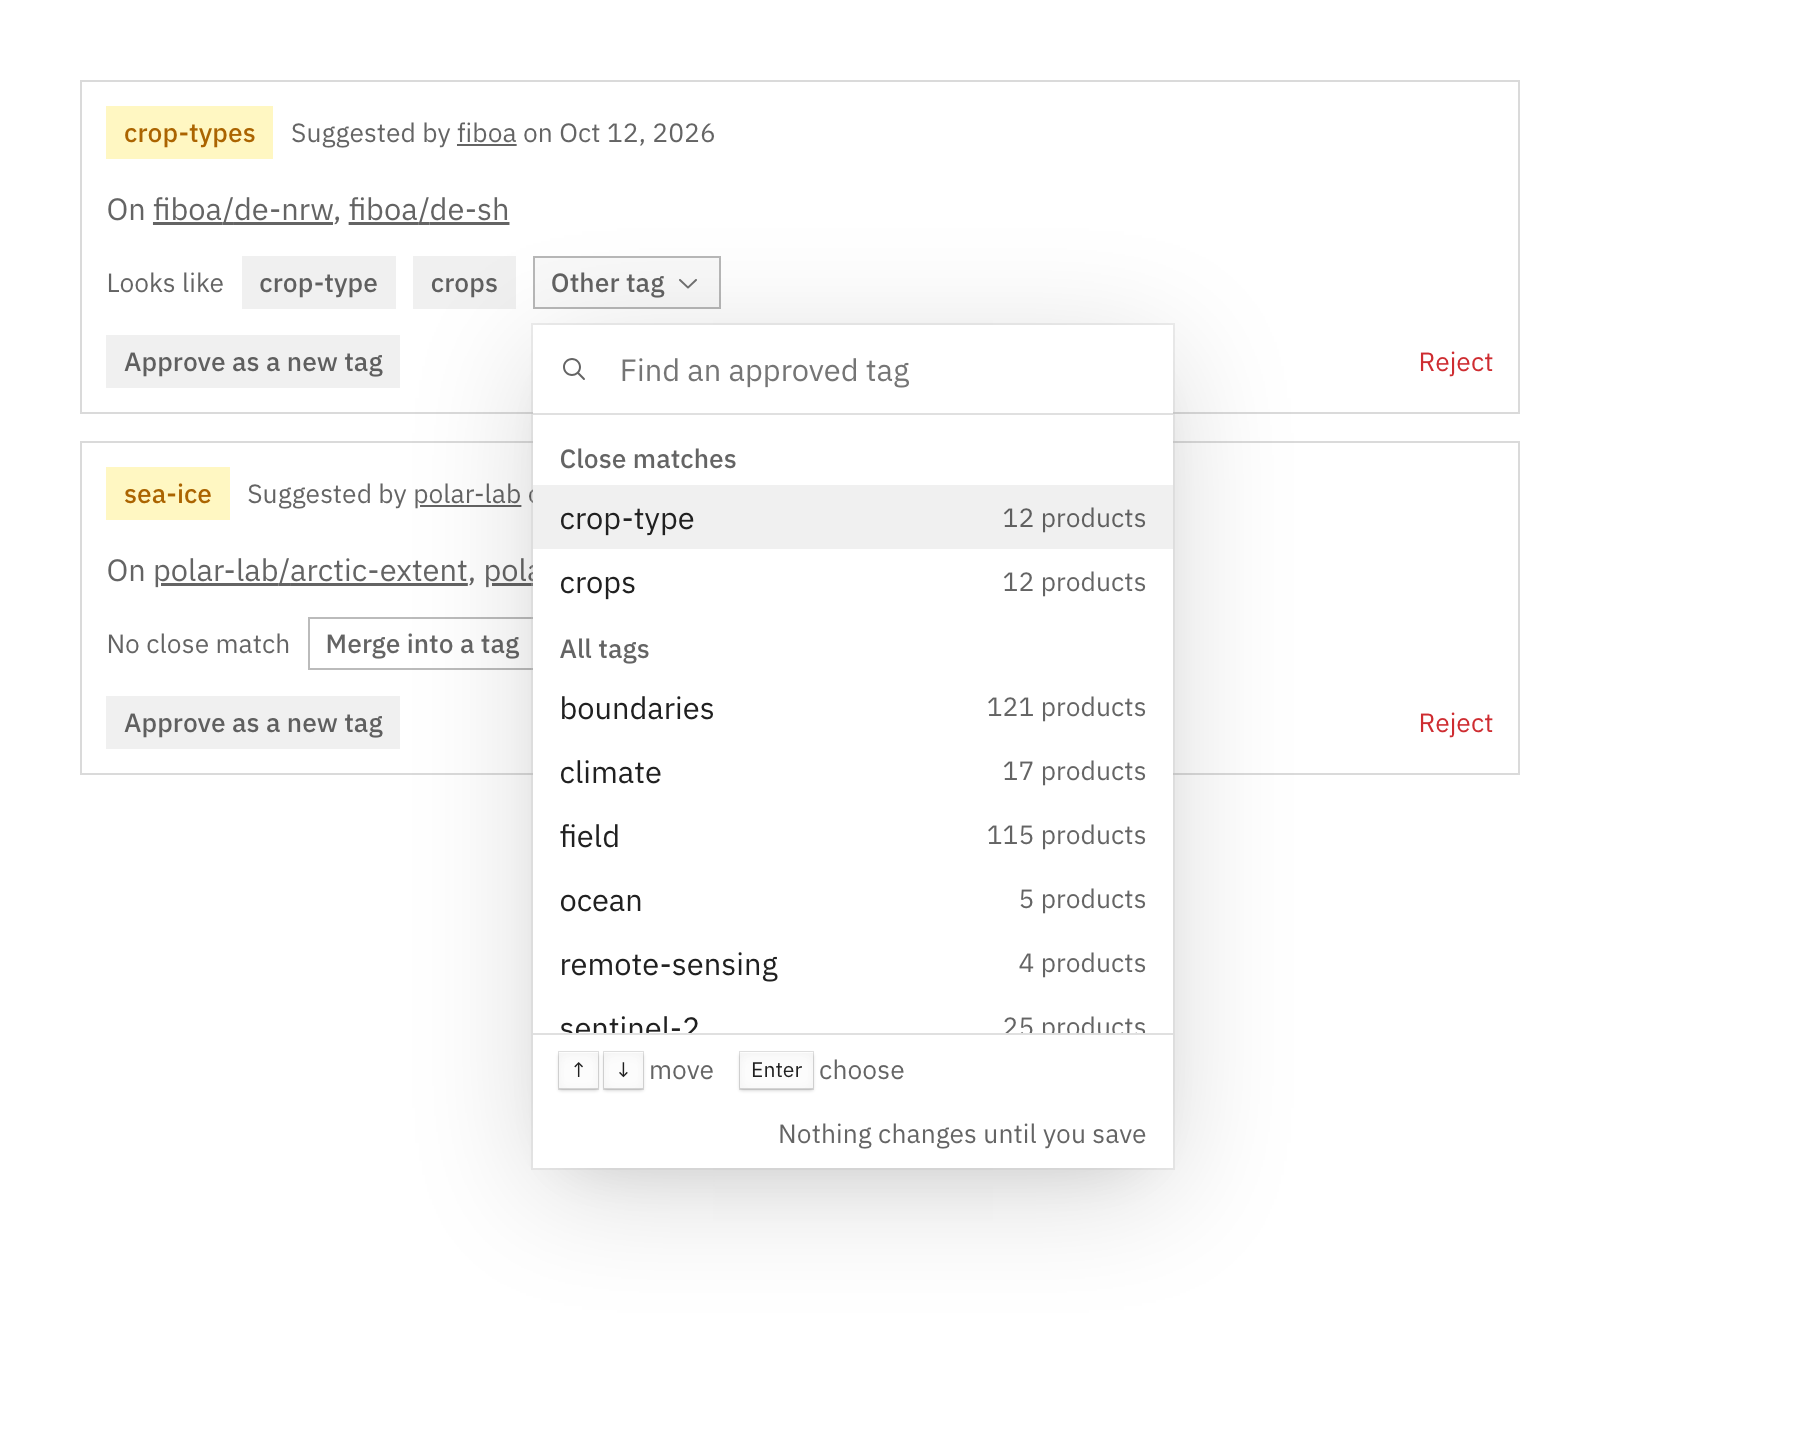
Task: Open the polar-lab/arctic-extent product link
Action: click(310, 571)
